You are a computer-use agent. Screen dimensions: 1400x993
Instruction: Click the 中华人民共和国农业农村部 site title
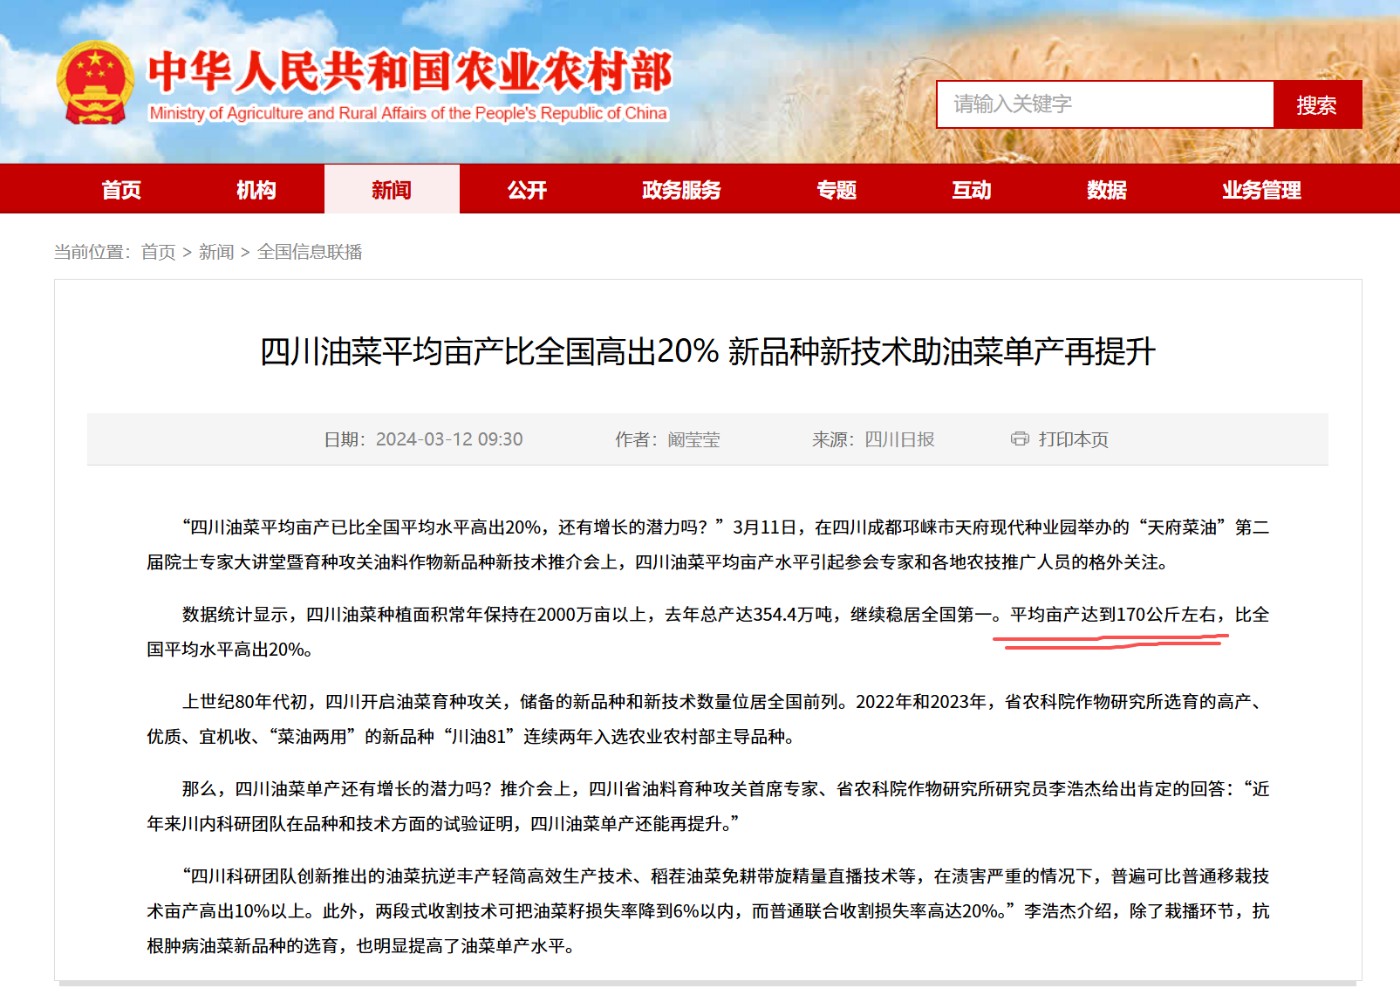410,72
